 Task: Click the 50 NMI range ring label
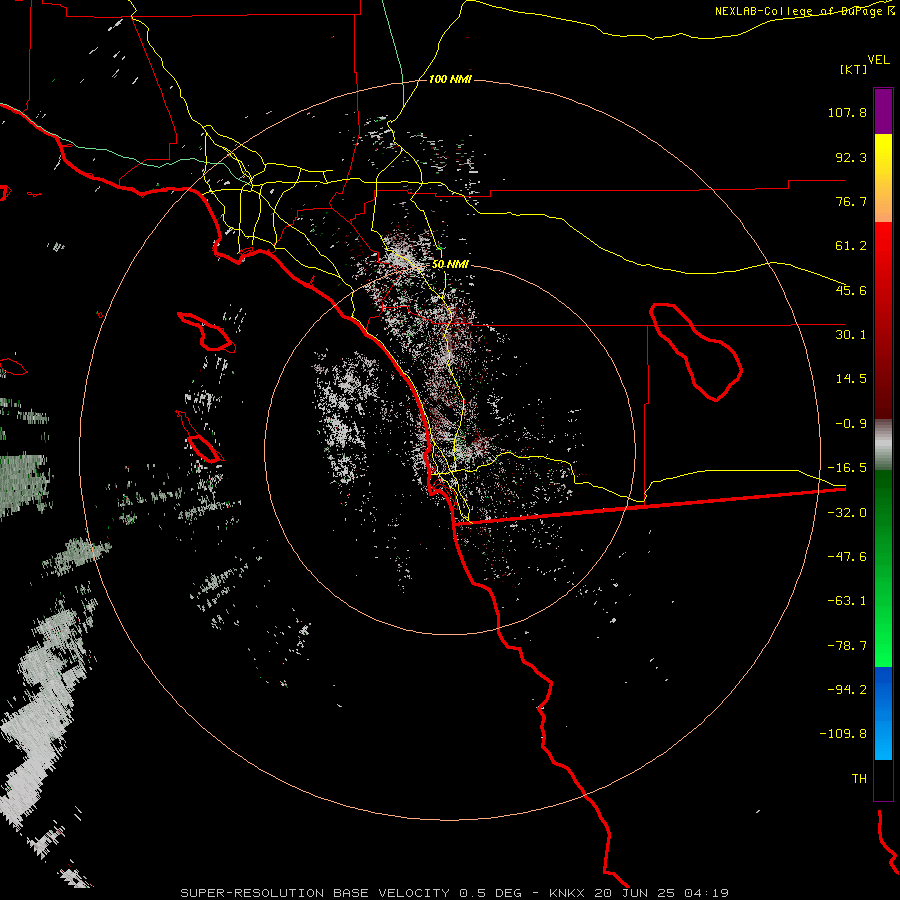[450, 264]
